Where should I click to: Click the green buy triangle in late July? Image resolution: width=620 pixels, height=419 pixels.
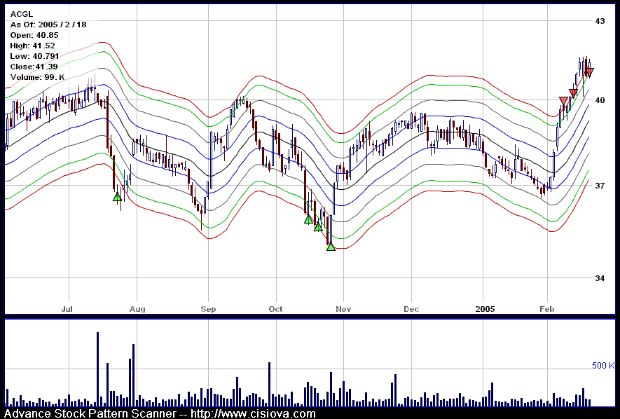(x=117, y=196)
